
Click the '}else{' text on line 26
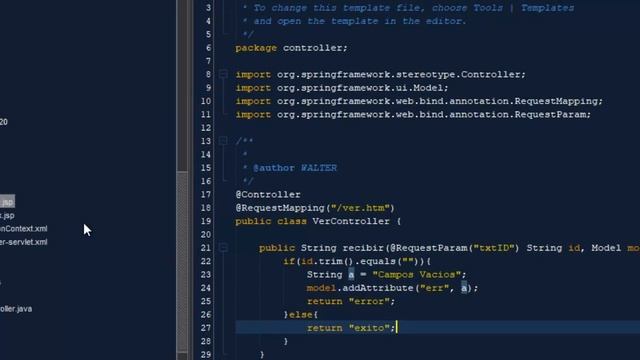tap(301, 315)
